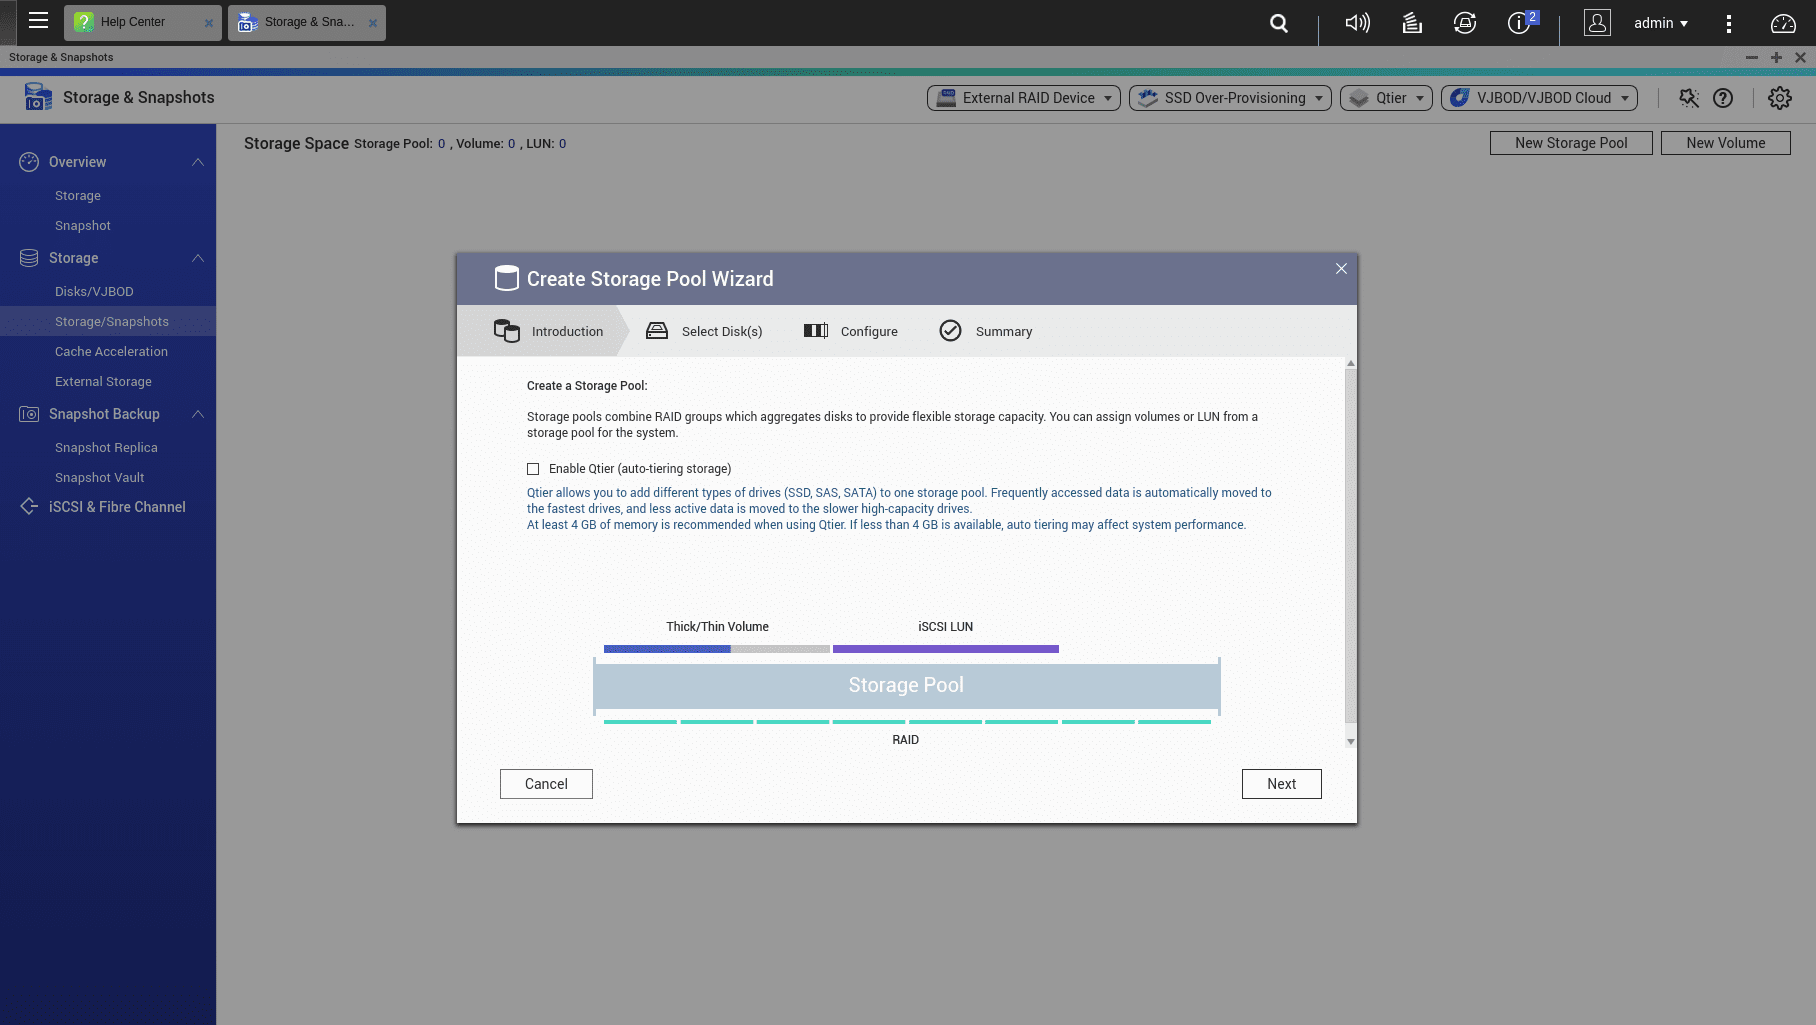Click the Select Disk(s) step icon

[x=657, y=331]
